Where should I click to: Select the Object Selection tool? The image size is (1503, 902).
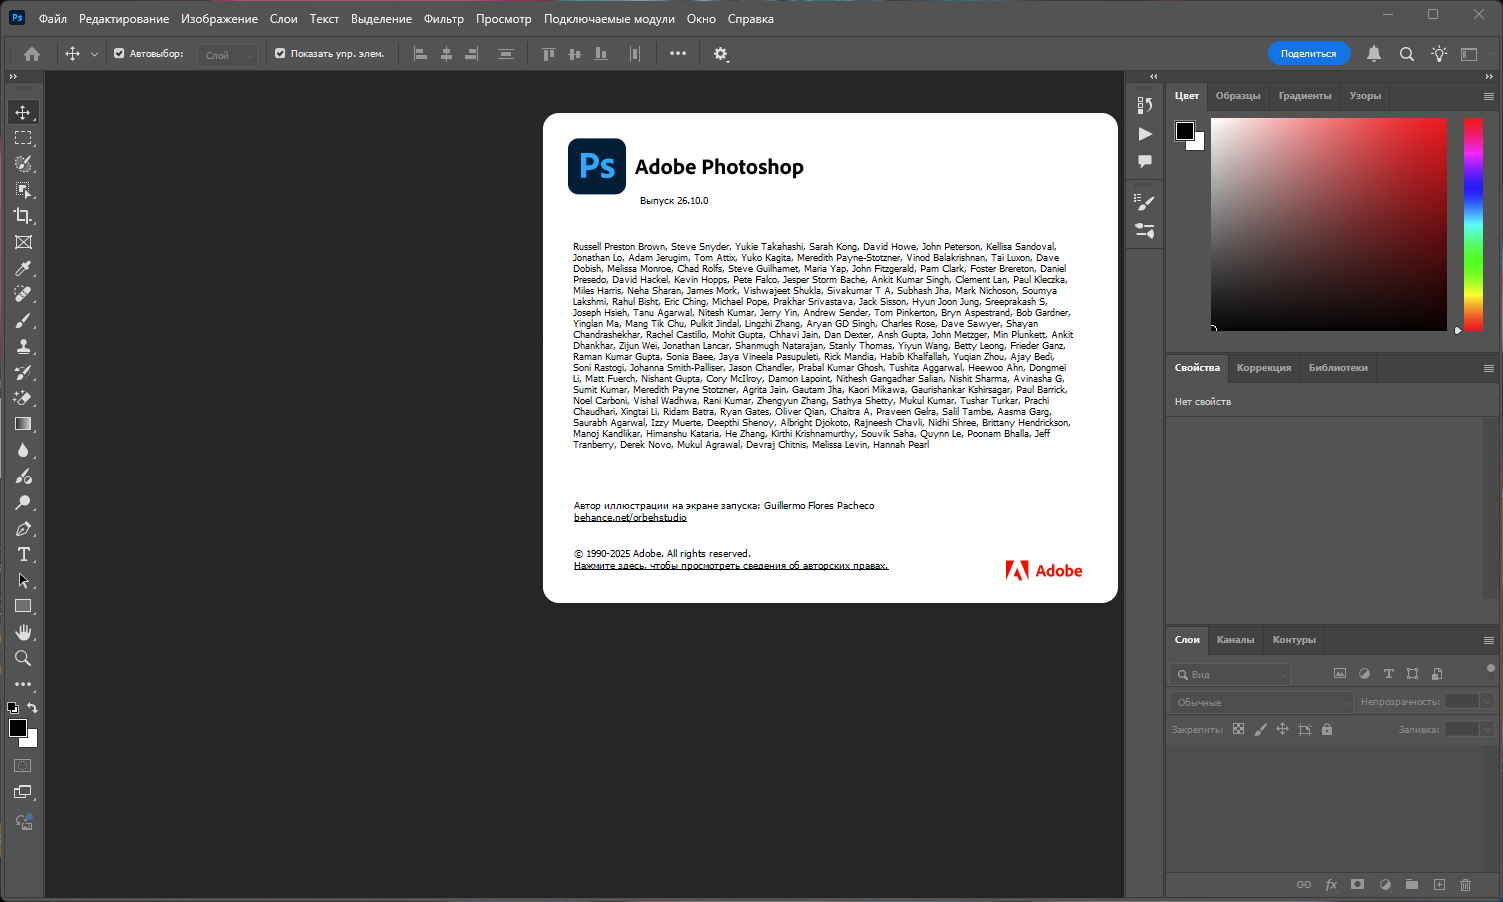23,190
